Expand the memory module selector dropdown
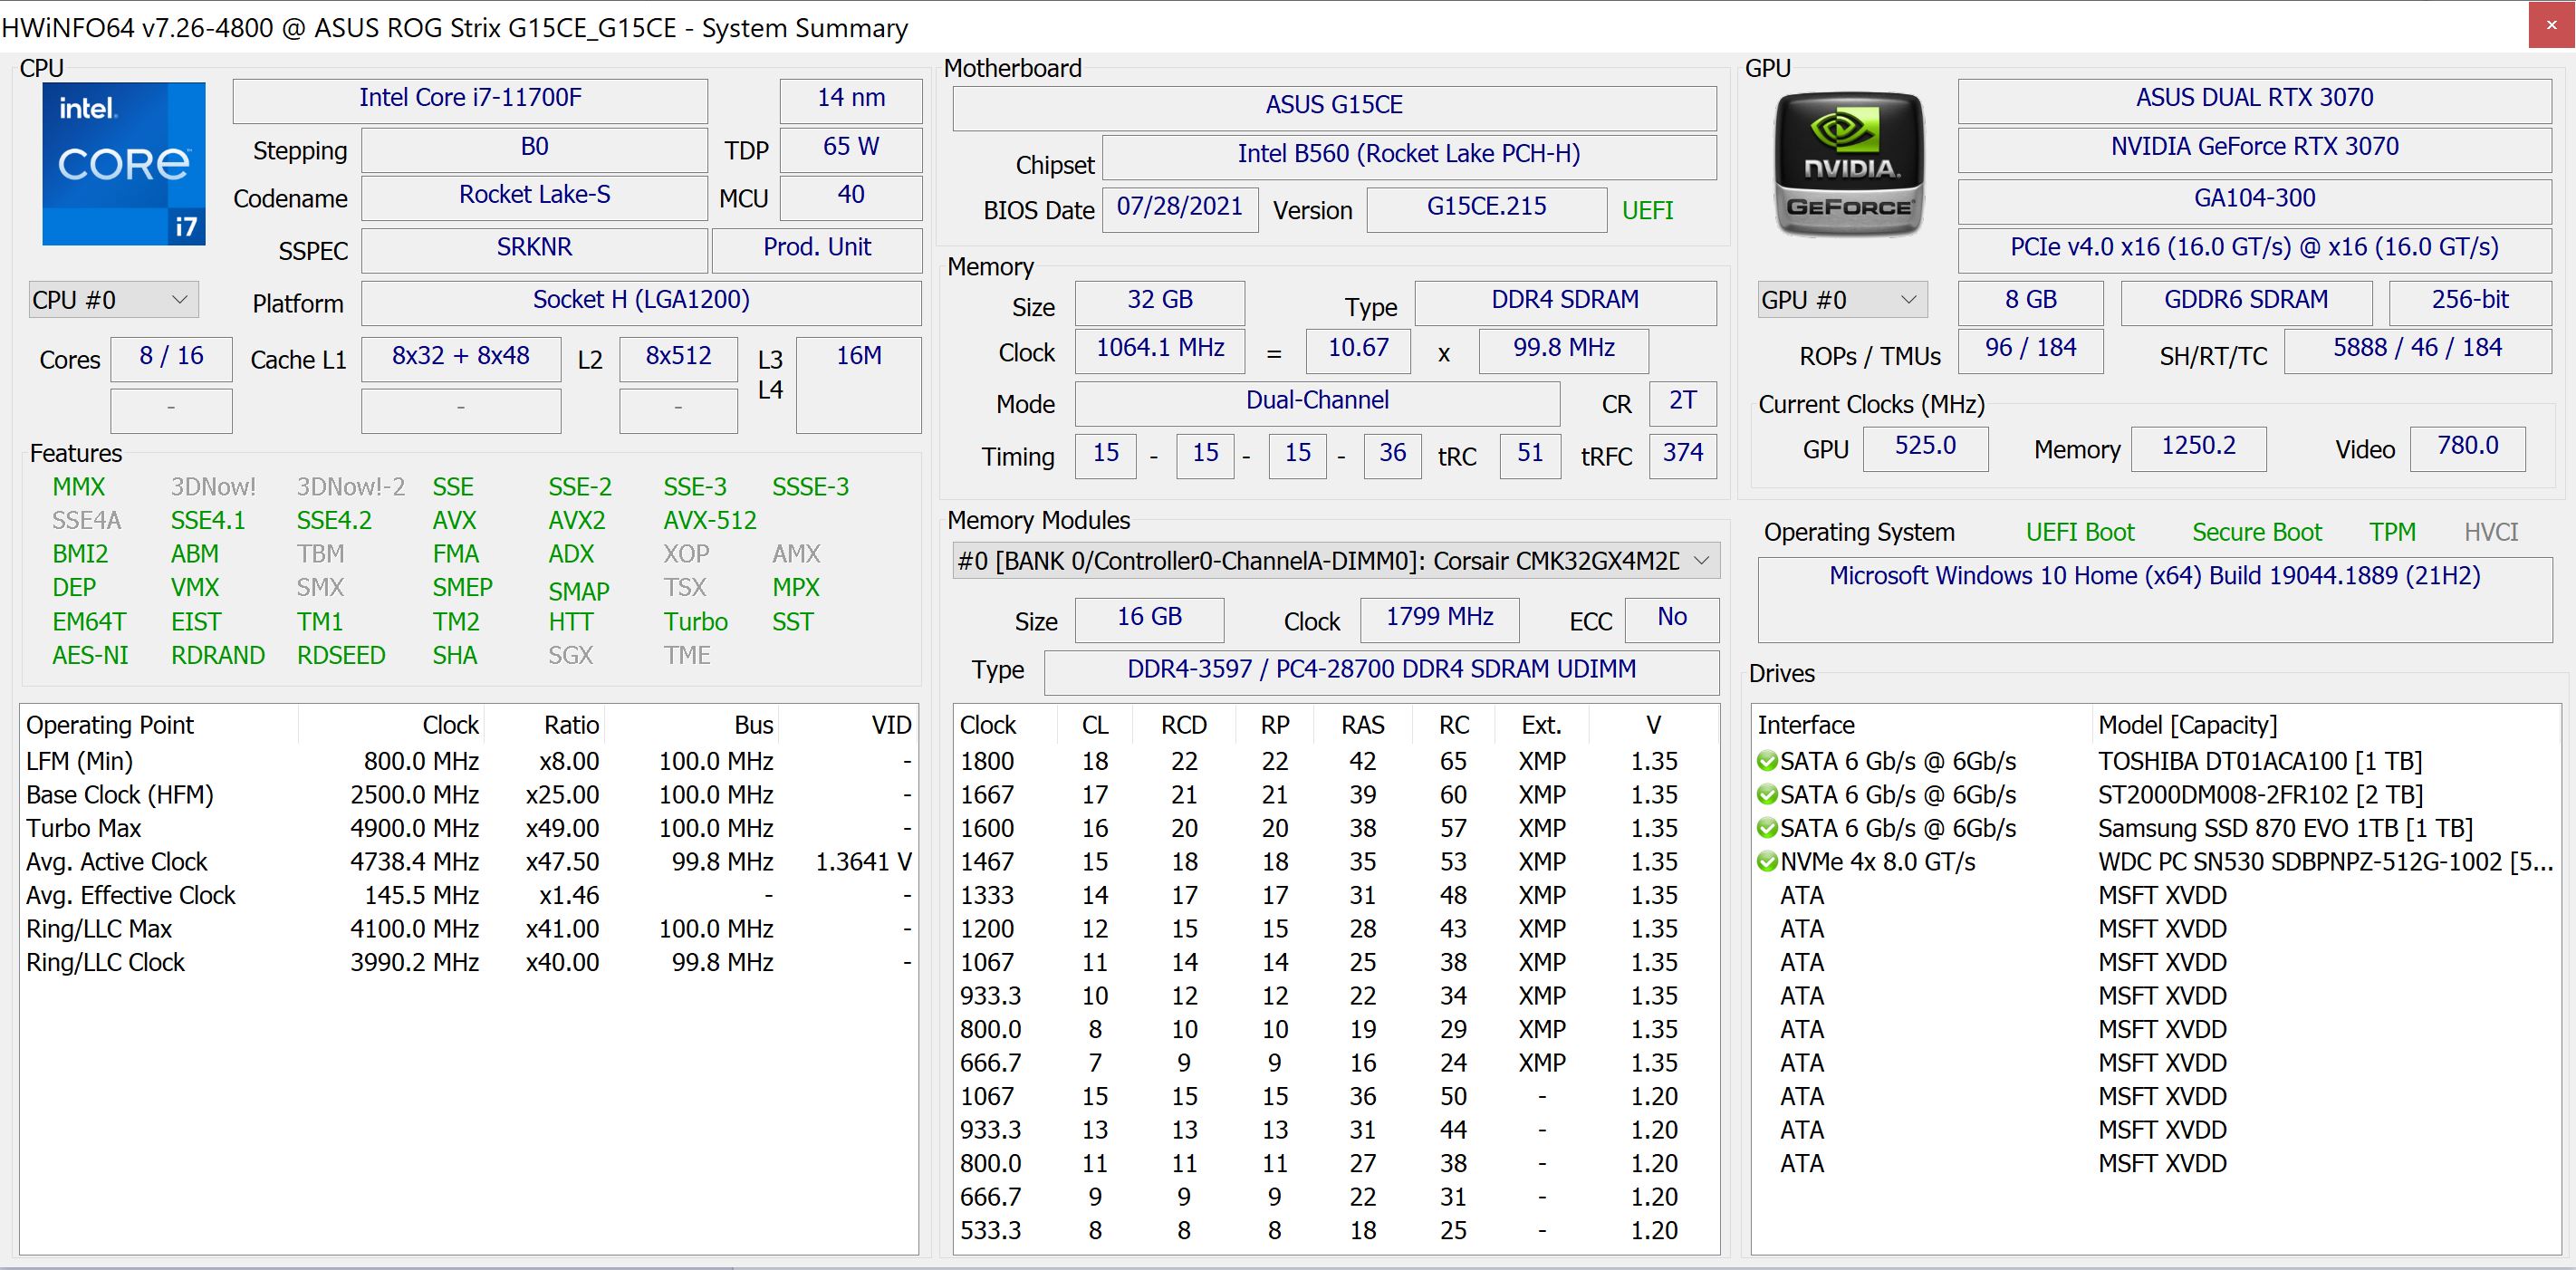This screenshot has height=1270, width=2576. [1336, 561]
